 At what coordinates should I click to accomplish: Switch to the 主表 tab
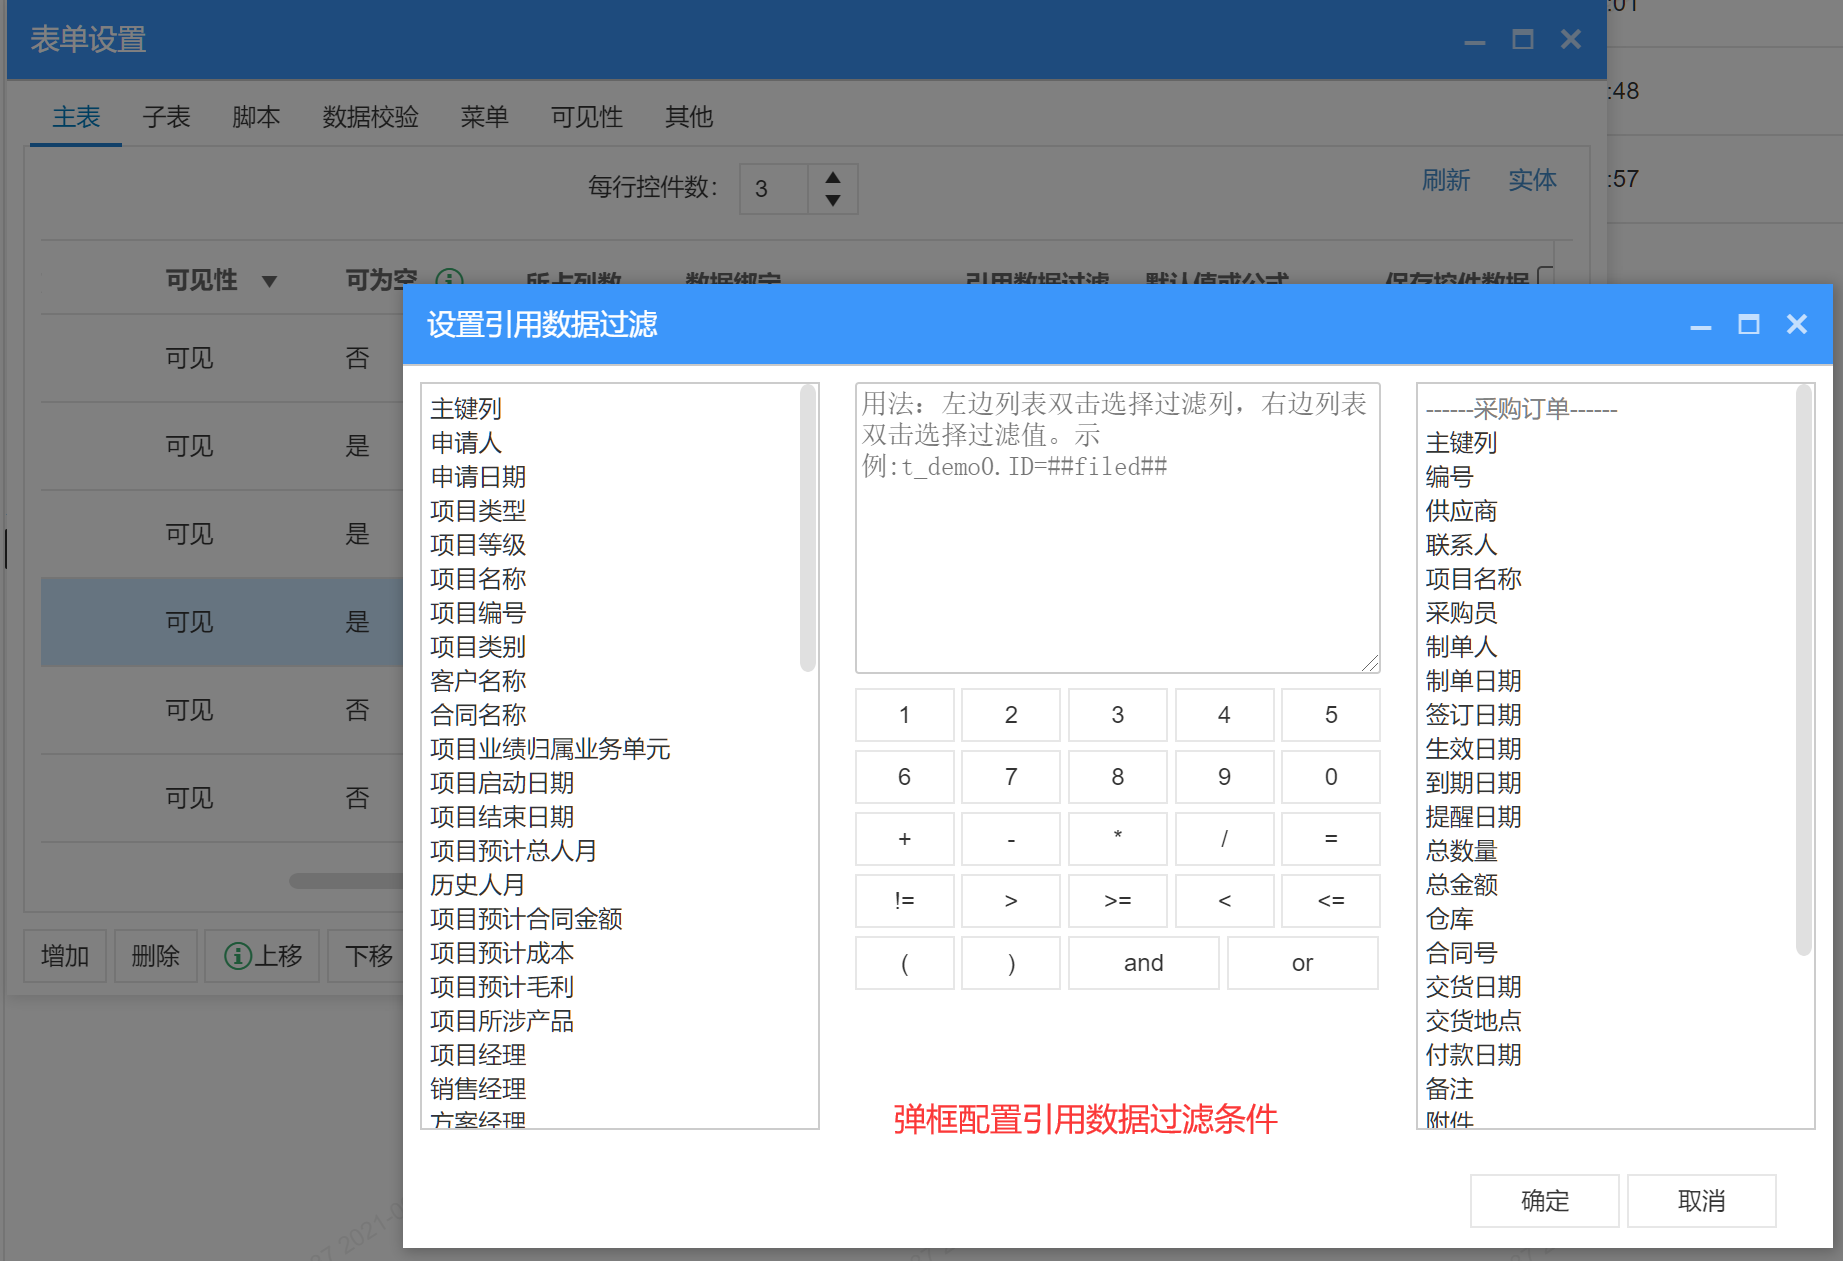tap(76, 117)
